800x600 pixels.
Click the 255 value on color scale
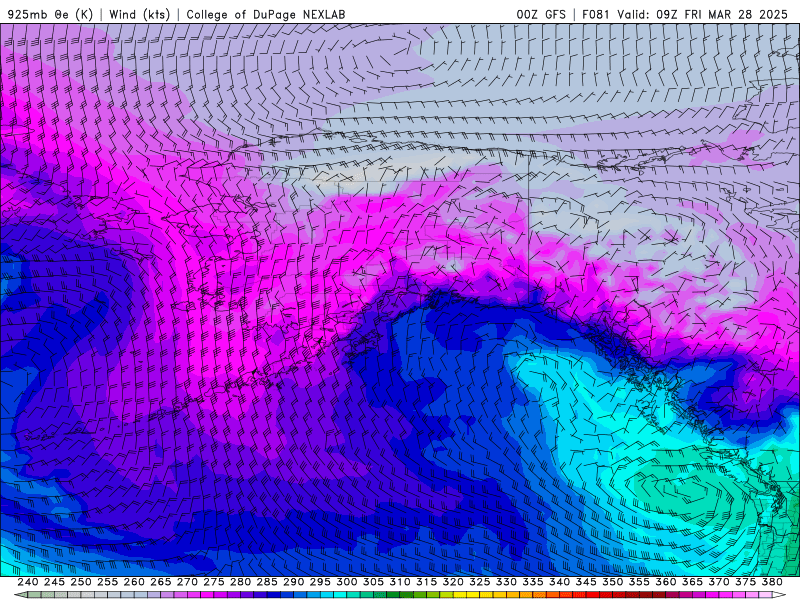[107, 582]
